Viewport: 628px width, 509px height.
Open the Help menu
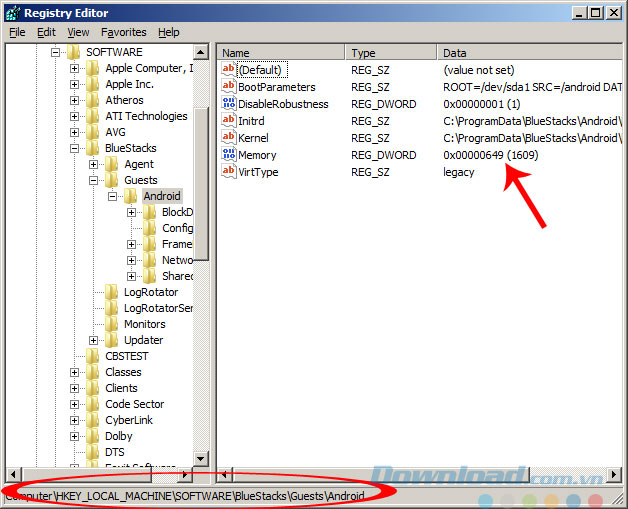(x=169, y=32)
